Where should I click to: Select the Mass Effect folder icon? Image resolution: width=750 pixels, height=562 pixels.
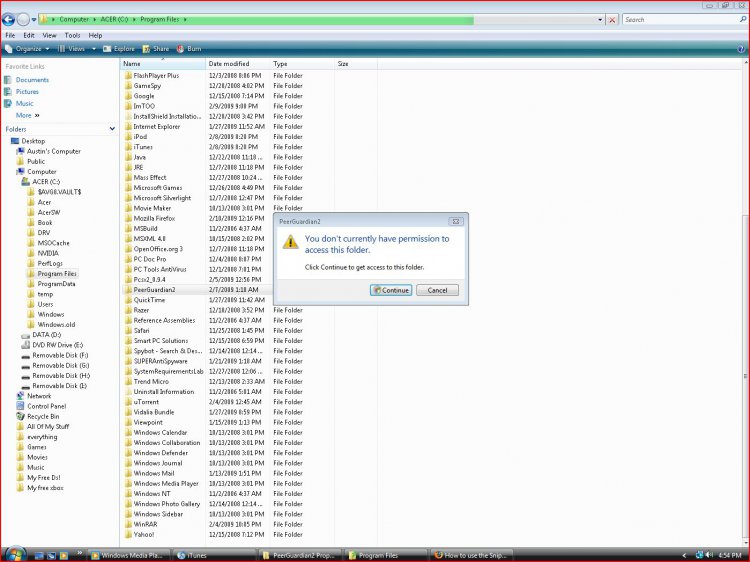coord(128,177)
